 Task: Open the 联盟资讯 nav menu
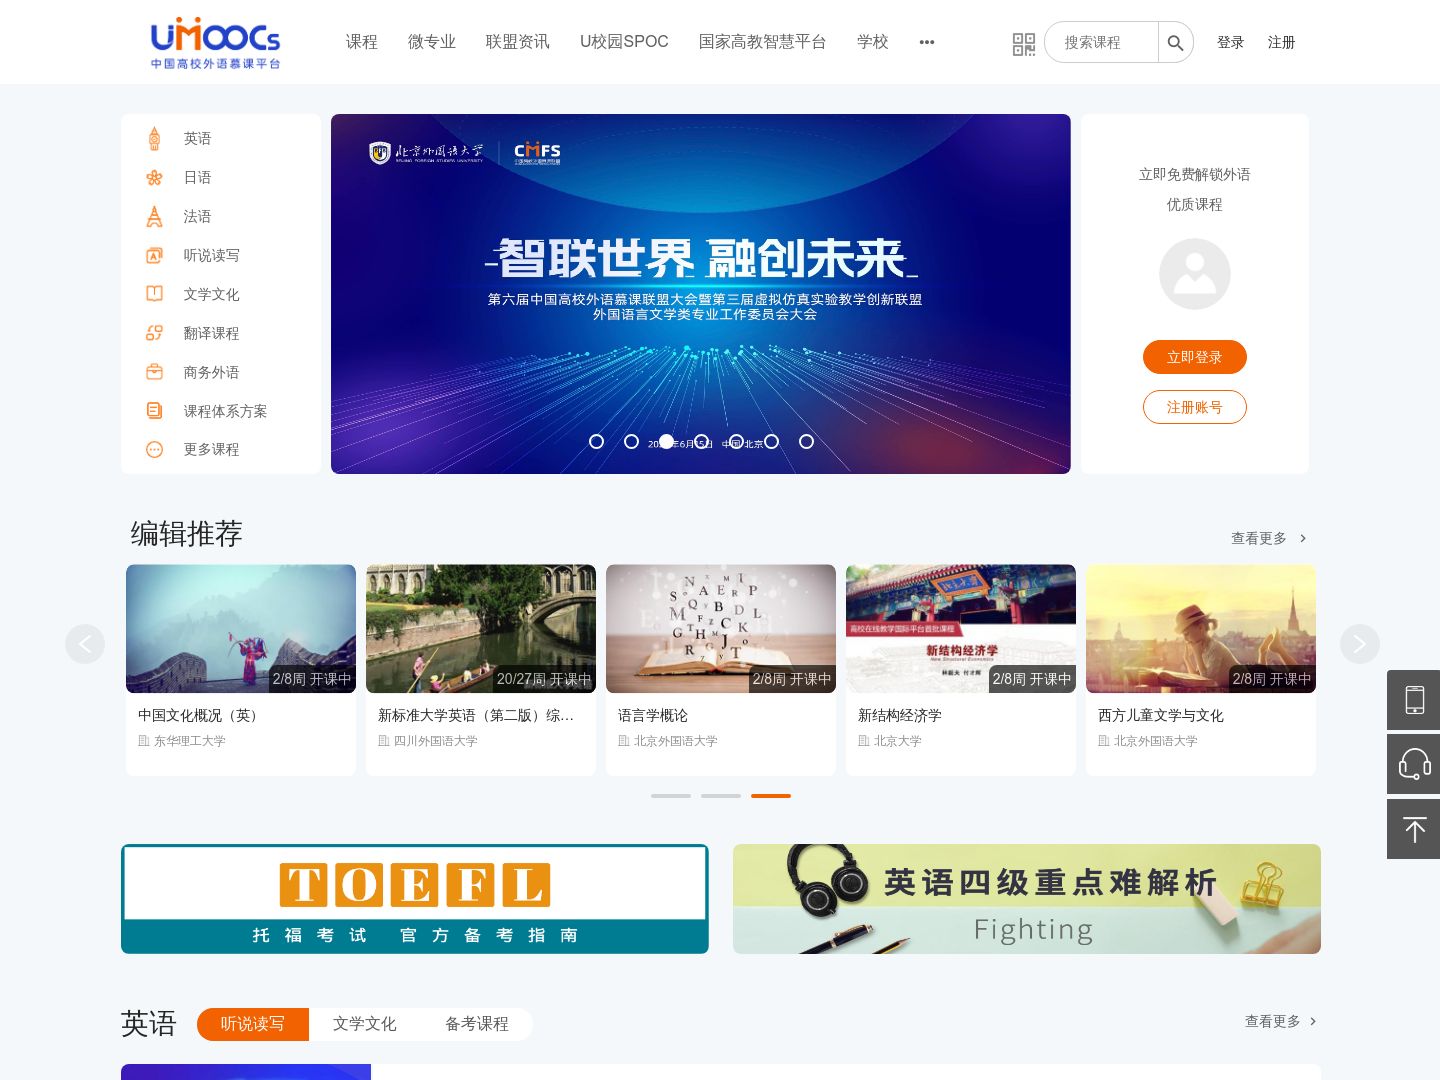click(x=518, y=42)
